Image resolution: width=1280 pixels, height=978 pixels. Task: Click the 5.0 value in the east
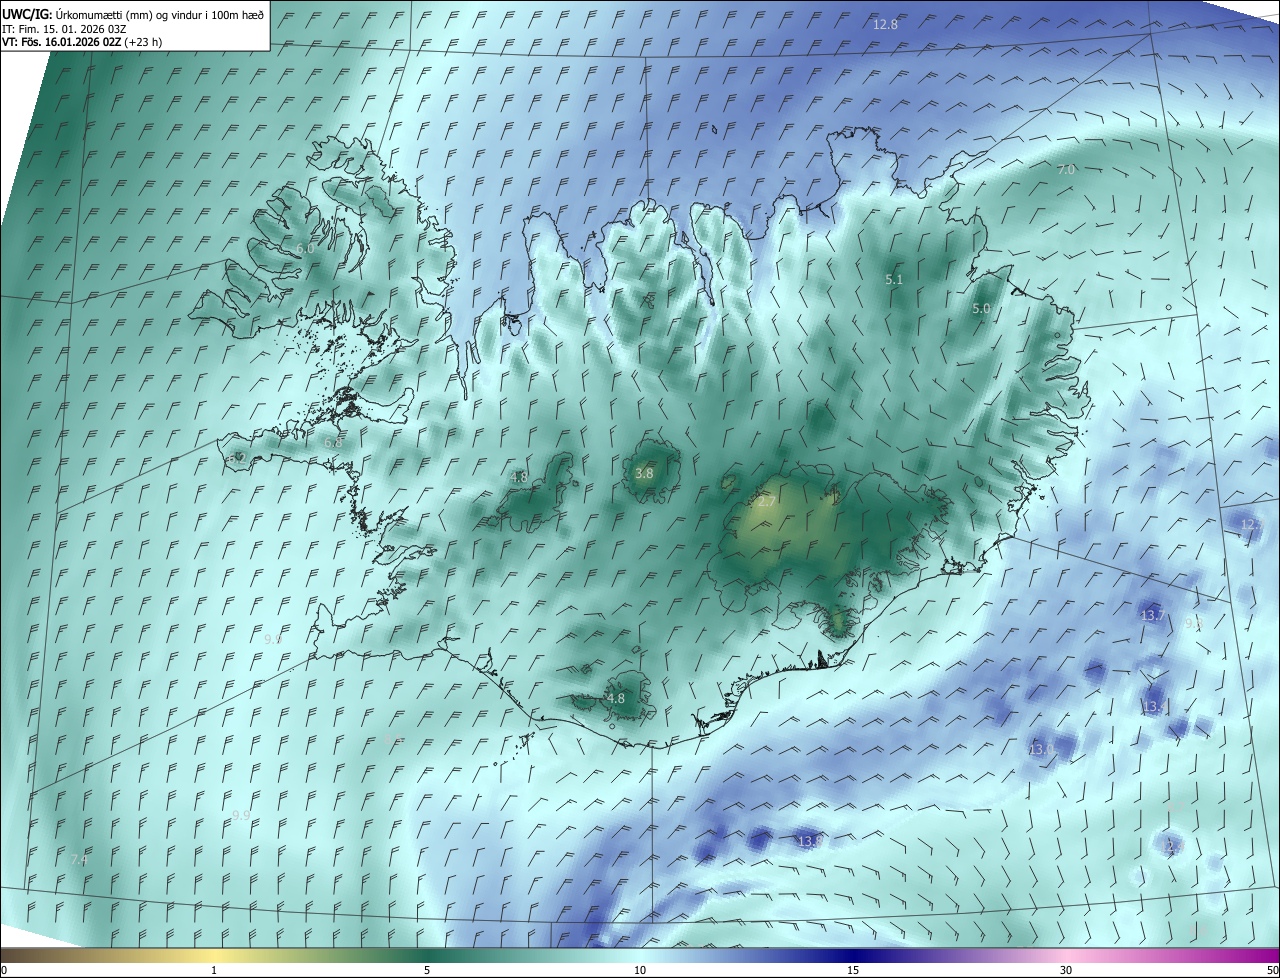pyautogui.click(x=981, y=309)
